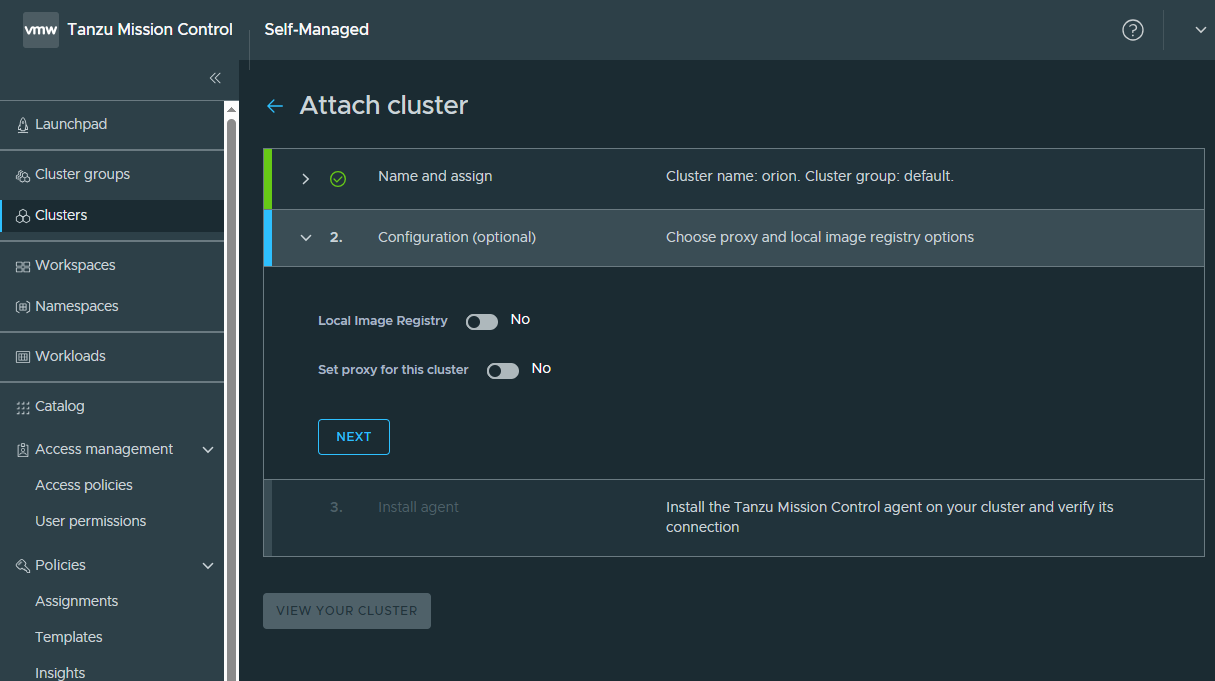1215x681 pixels.
Task: Click the Local Image Registry label
Action: point(383,321)
